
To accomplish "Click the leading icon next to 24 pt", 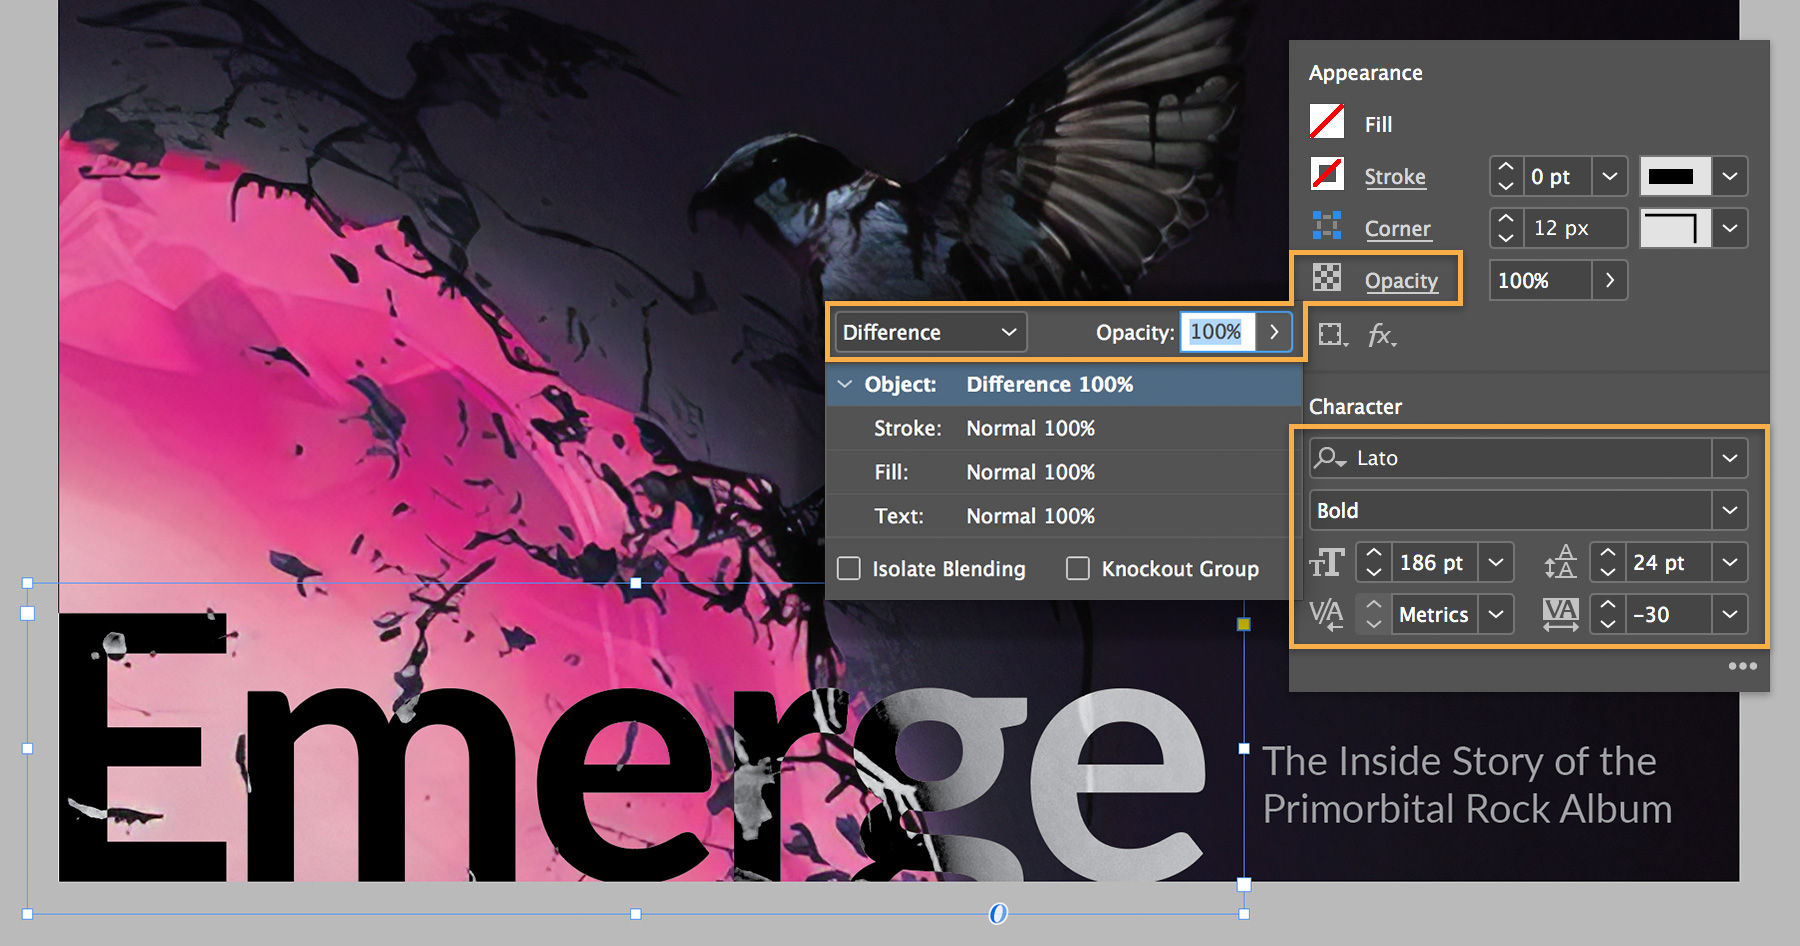I will (1560, 562).
